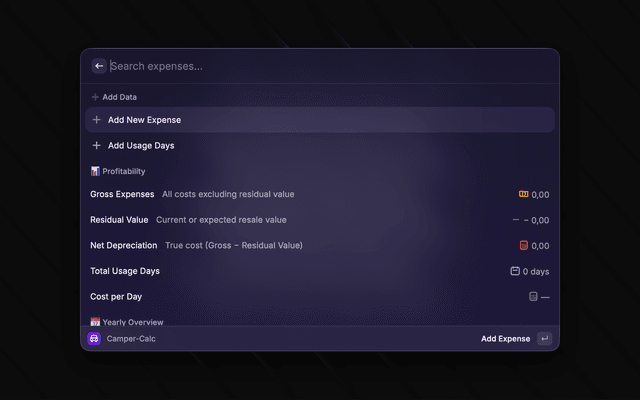This screenshot has height=400, width=640.
Task: Click the back arrow icon
Action: pos(99,66)
